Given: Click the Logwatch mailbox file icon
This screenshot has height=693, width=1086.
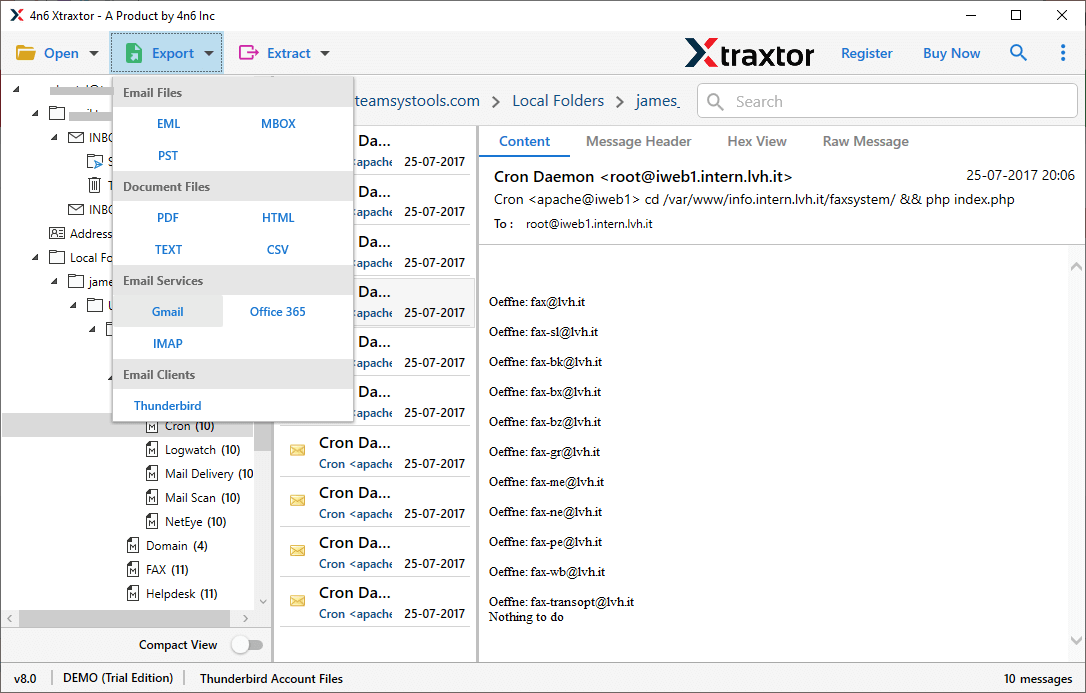Looking at the screenshot, I should [x=152, y=450].
